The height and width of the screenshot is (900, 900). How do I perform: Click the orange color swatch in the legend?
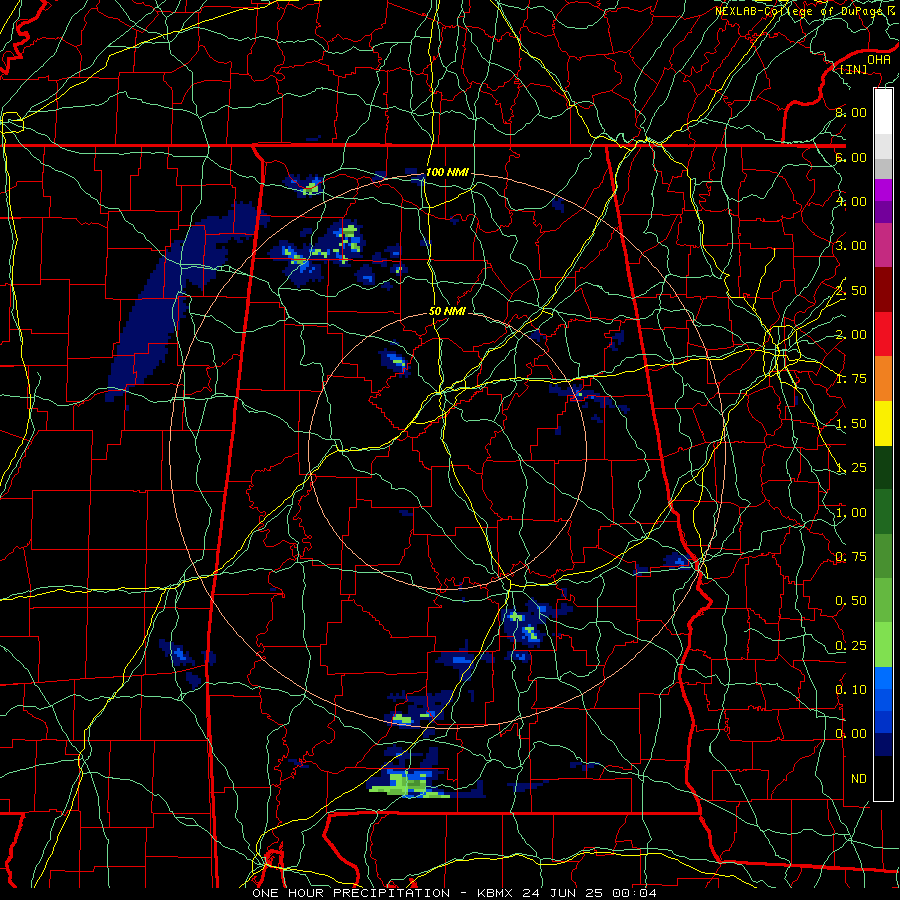pyautogui.click(x=883, y=379)
